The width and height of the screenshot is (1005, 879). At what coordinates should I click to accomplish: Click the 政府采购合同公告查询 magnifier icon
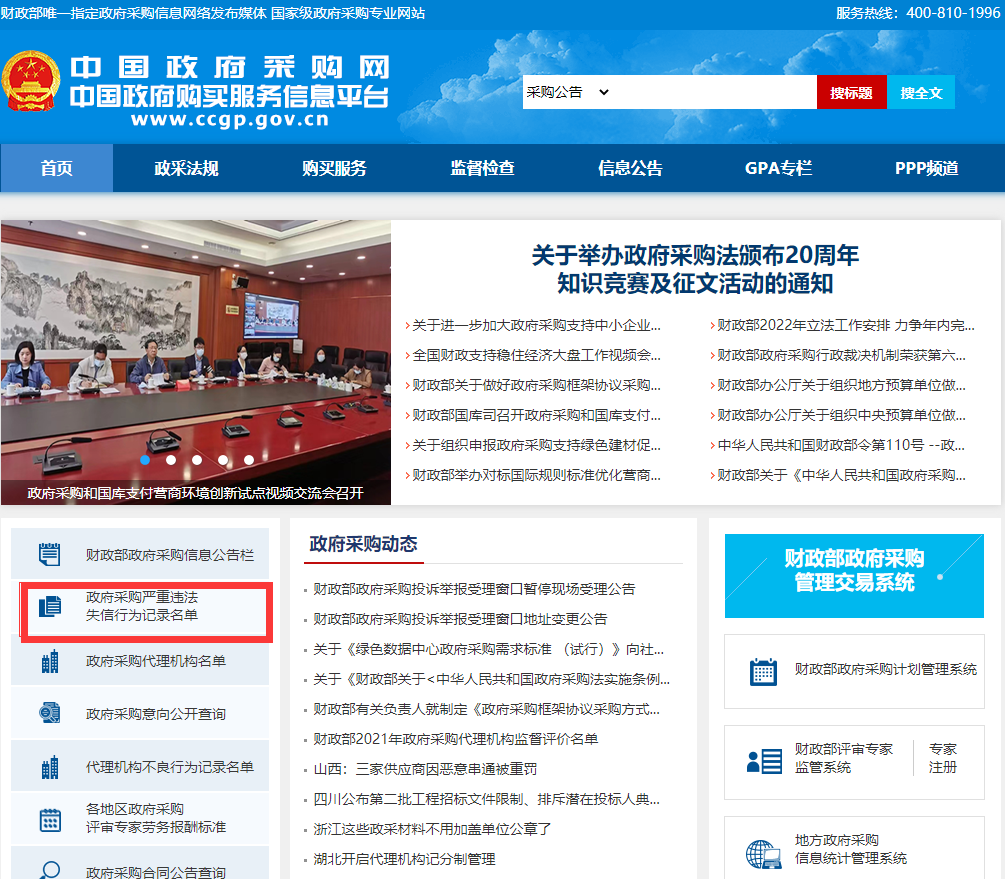(x=49, y=870)
